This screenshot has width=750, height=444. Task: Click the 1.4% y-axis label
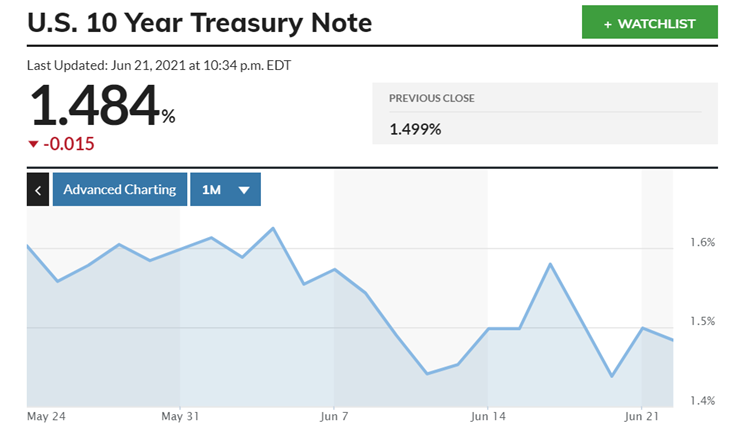pos(702,401)
